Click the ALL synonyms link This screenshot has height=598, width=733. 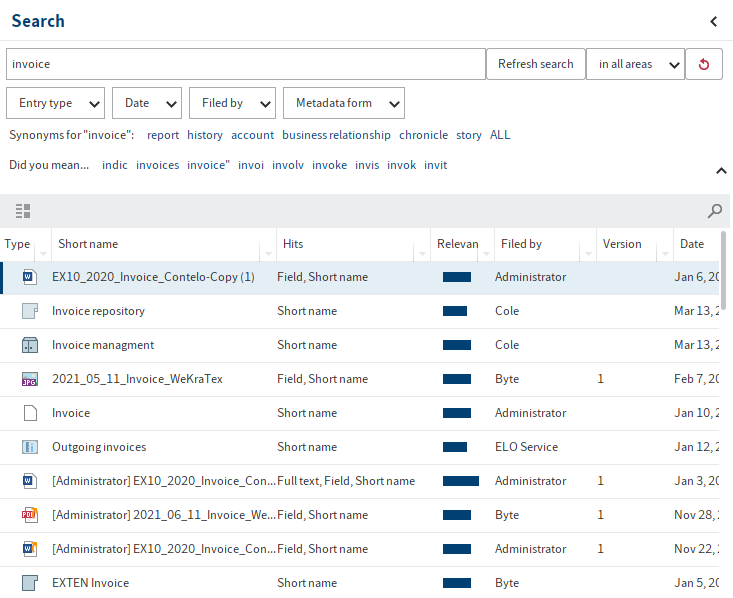click(500, 135)
